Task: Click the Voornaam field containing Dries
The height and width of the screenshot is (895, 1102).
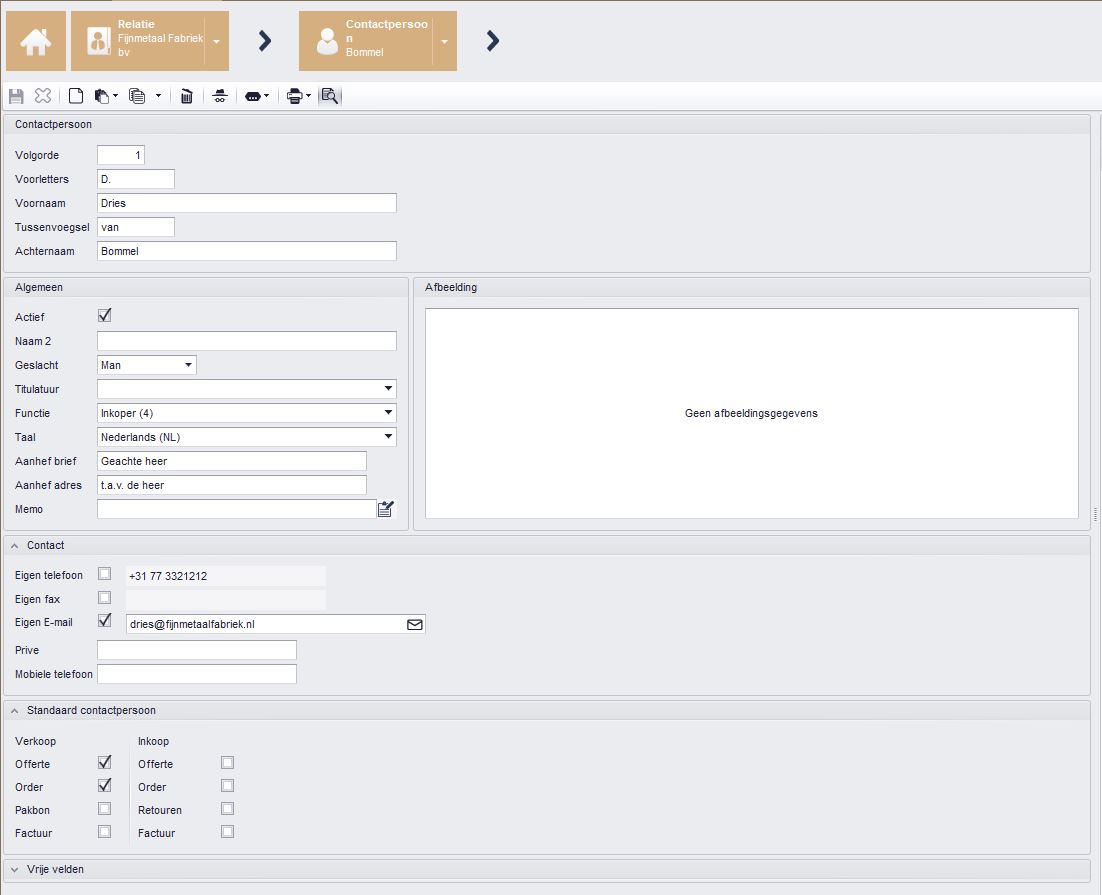Action: 247,203
